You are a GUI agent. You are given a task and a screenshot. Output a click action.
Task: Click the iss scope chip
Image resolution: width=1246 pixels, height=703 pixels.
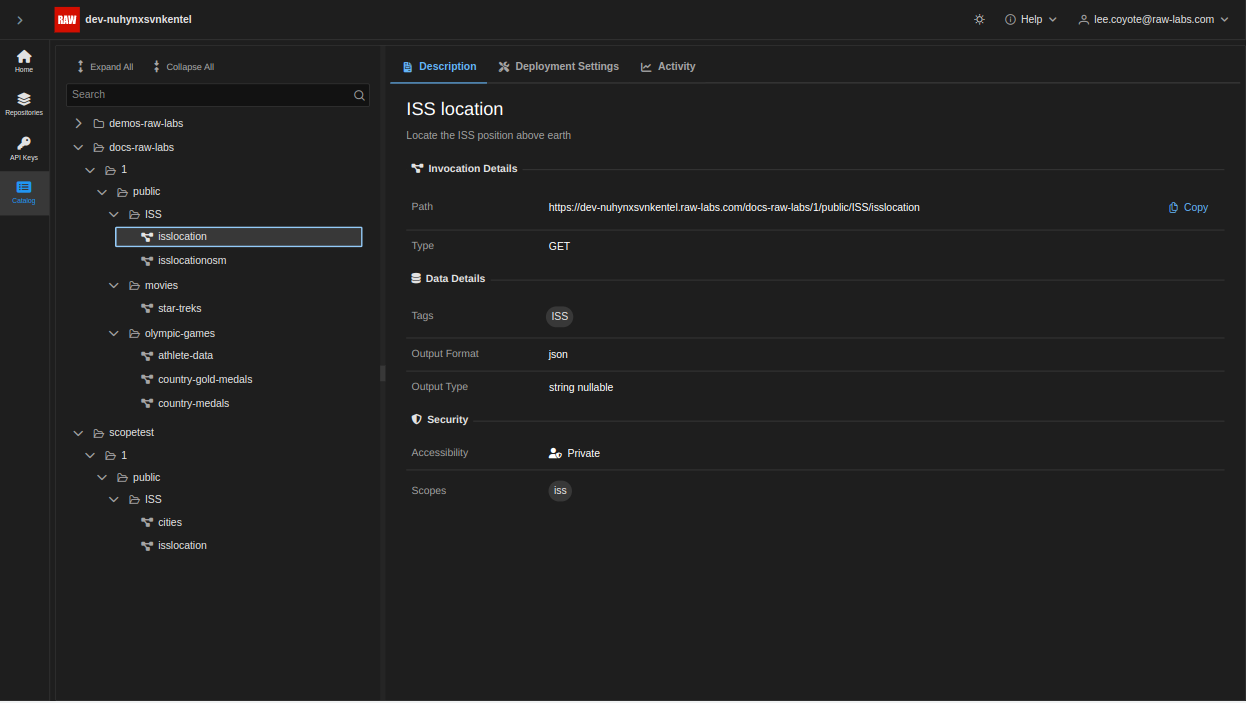coord(560,491)
